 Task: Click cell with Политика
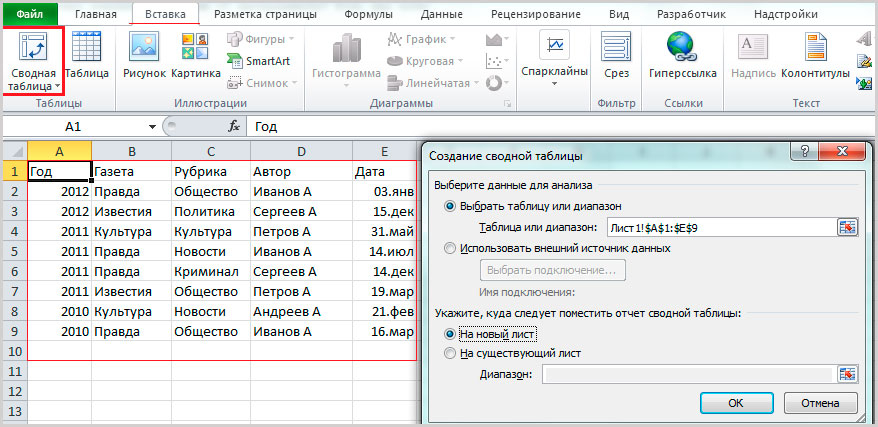(x=211, y=212)
